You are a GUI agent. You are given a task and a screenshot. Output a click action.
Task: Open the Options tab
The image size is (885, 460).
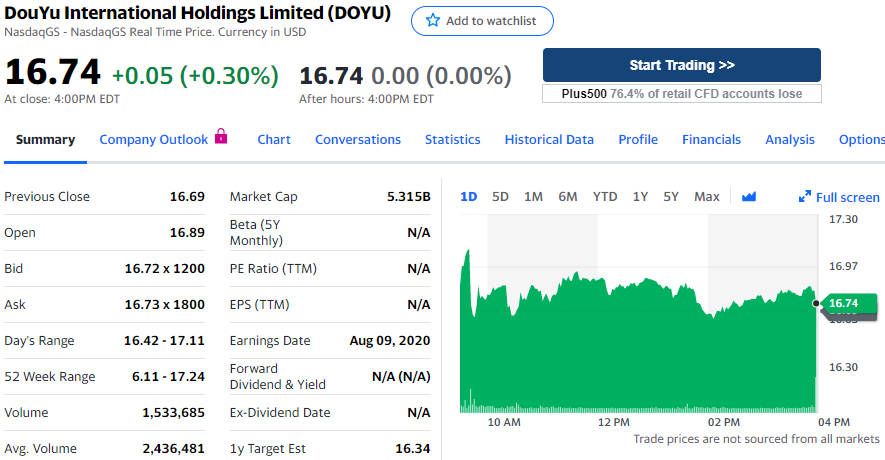[x=861, y=139]
